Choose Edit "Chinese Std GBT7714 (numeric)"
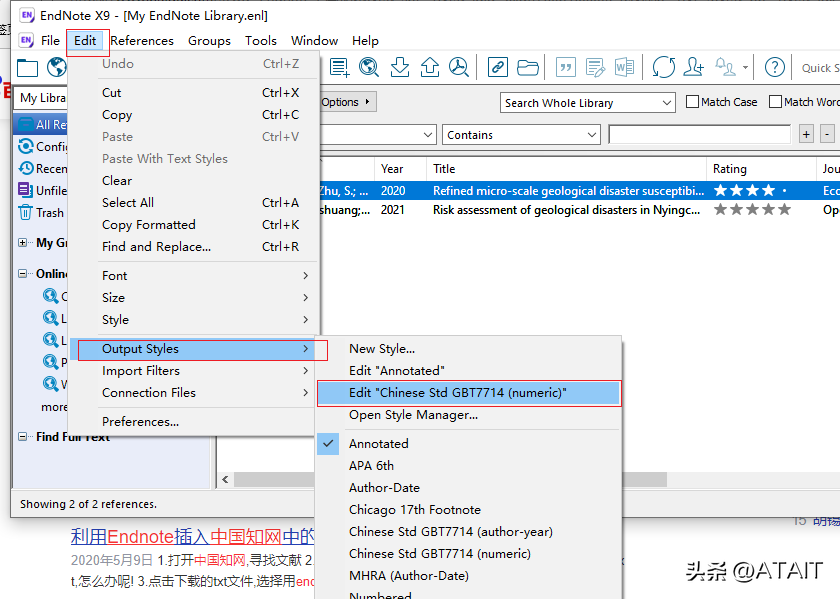The image size is (840, 599). click(x=469, y=393)
